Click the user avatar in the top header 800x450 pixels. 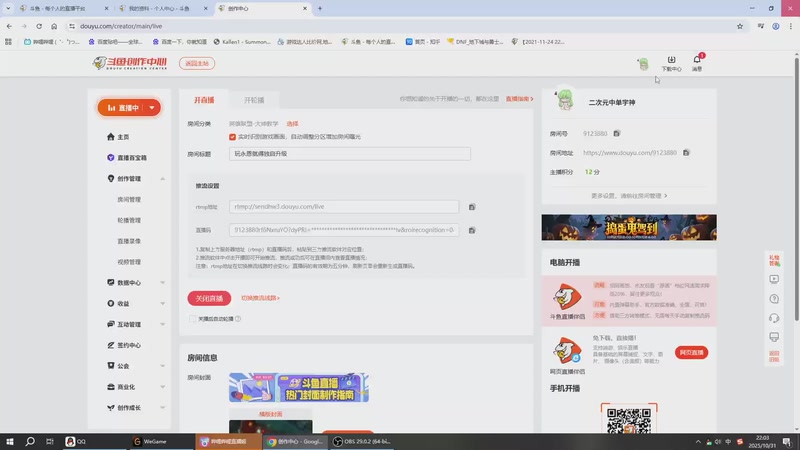click(x=643, y=64)
